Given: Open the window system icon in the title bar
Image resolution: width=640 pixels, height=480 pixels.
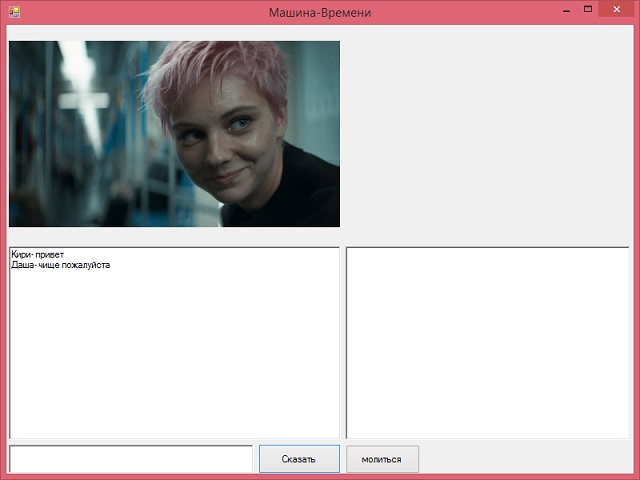Looking at the screenshot, I should (14, 12).
